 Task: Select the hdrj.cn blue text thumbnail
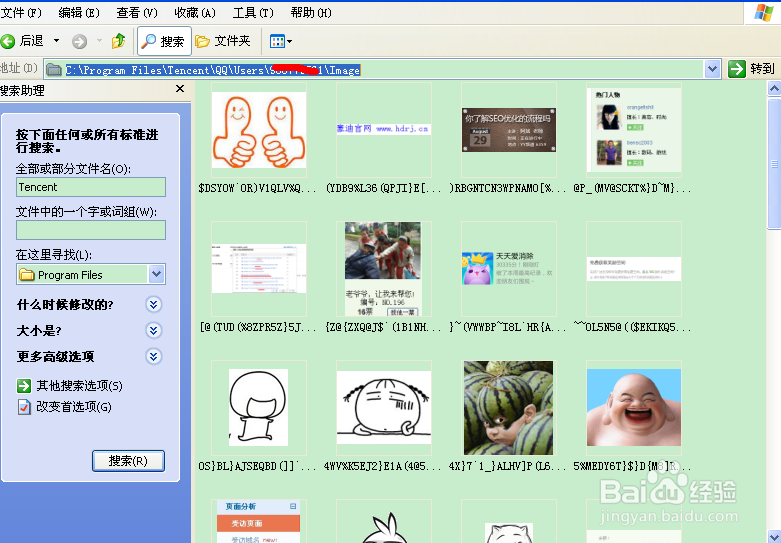pos(384,129)
